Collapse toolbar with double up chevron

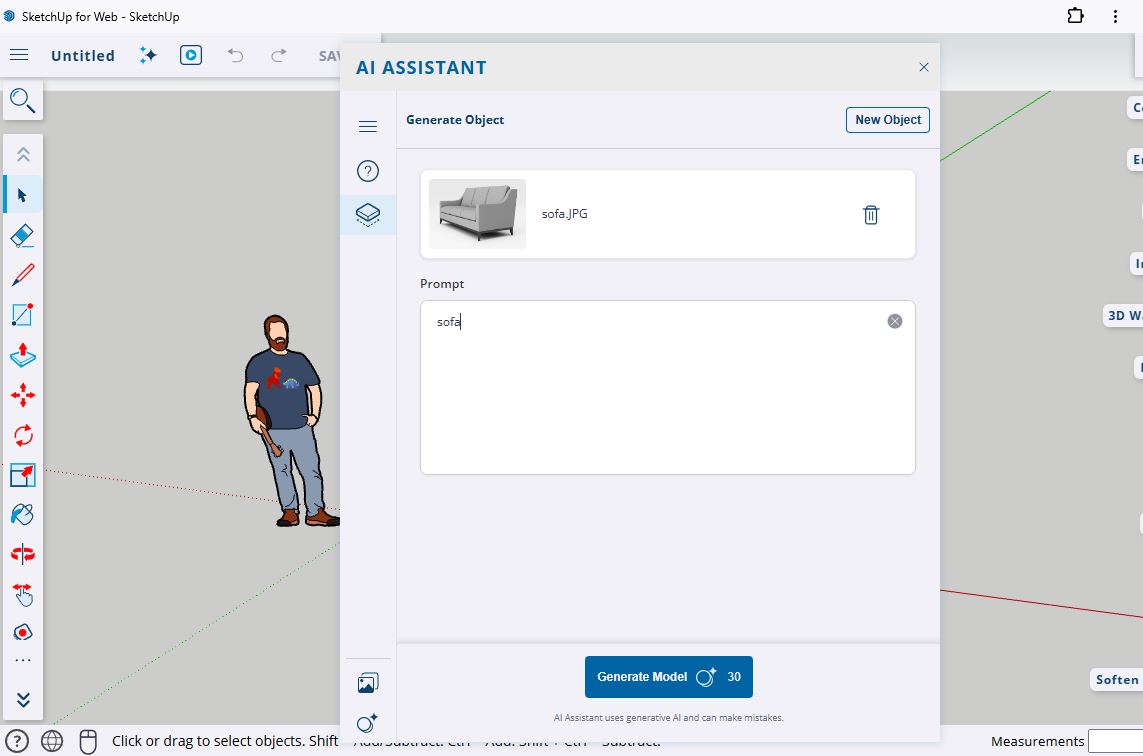coord(23,155)
